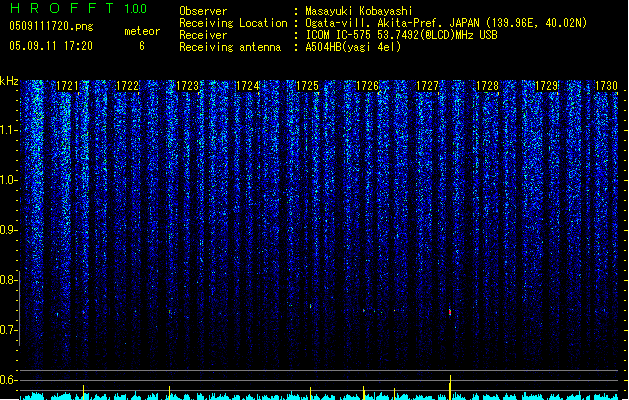Click the 1727 time marker

pyautogui.click(x=428, y=86)
